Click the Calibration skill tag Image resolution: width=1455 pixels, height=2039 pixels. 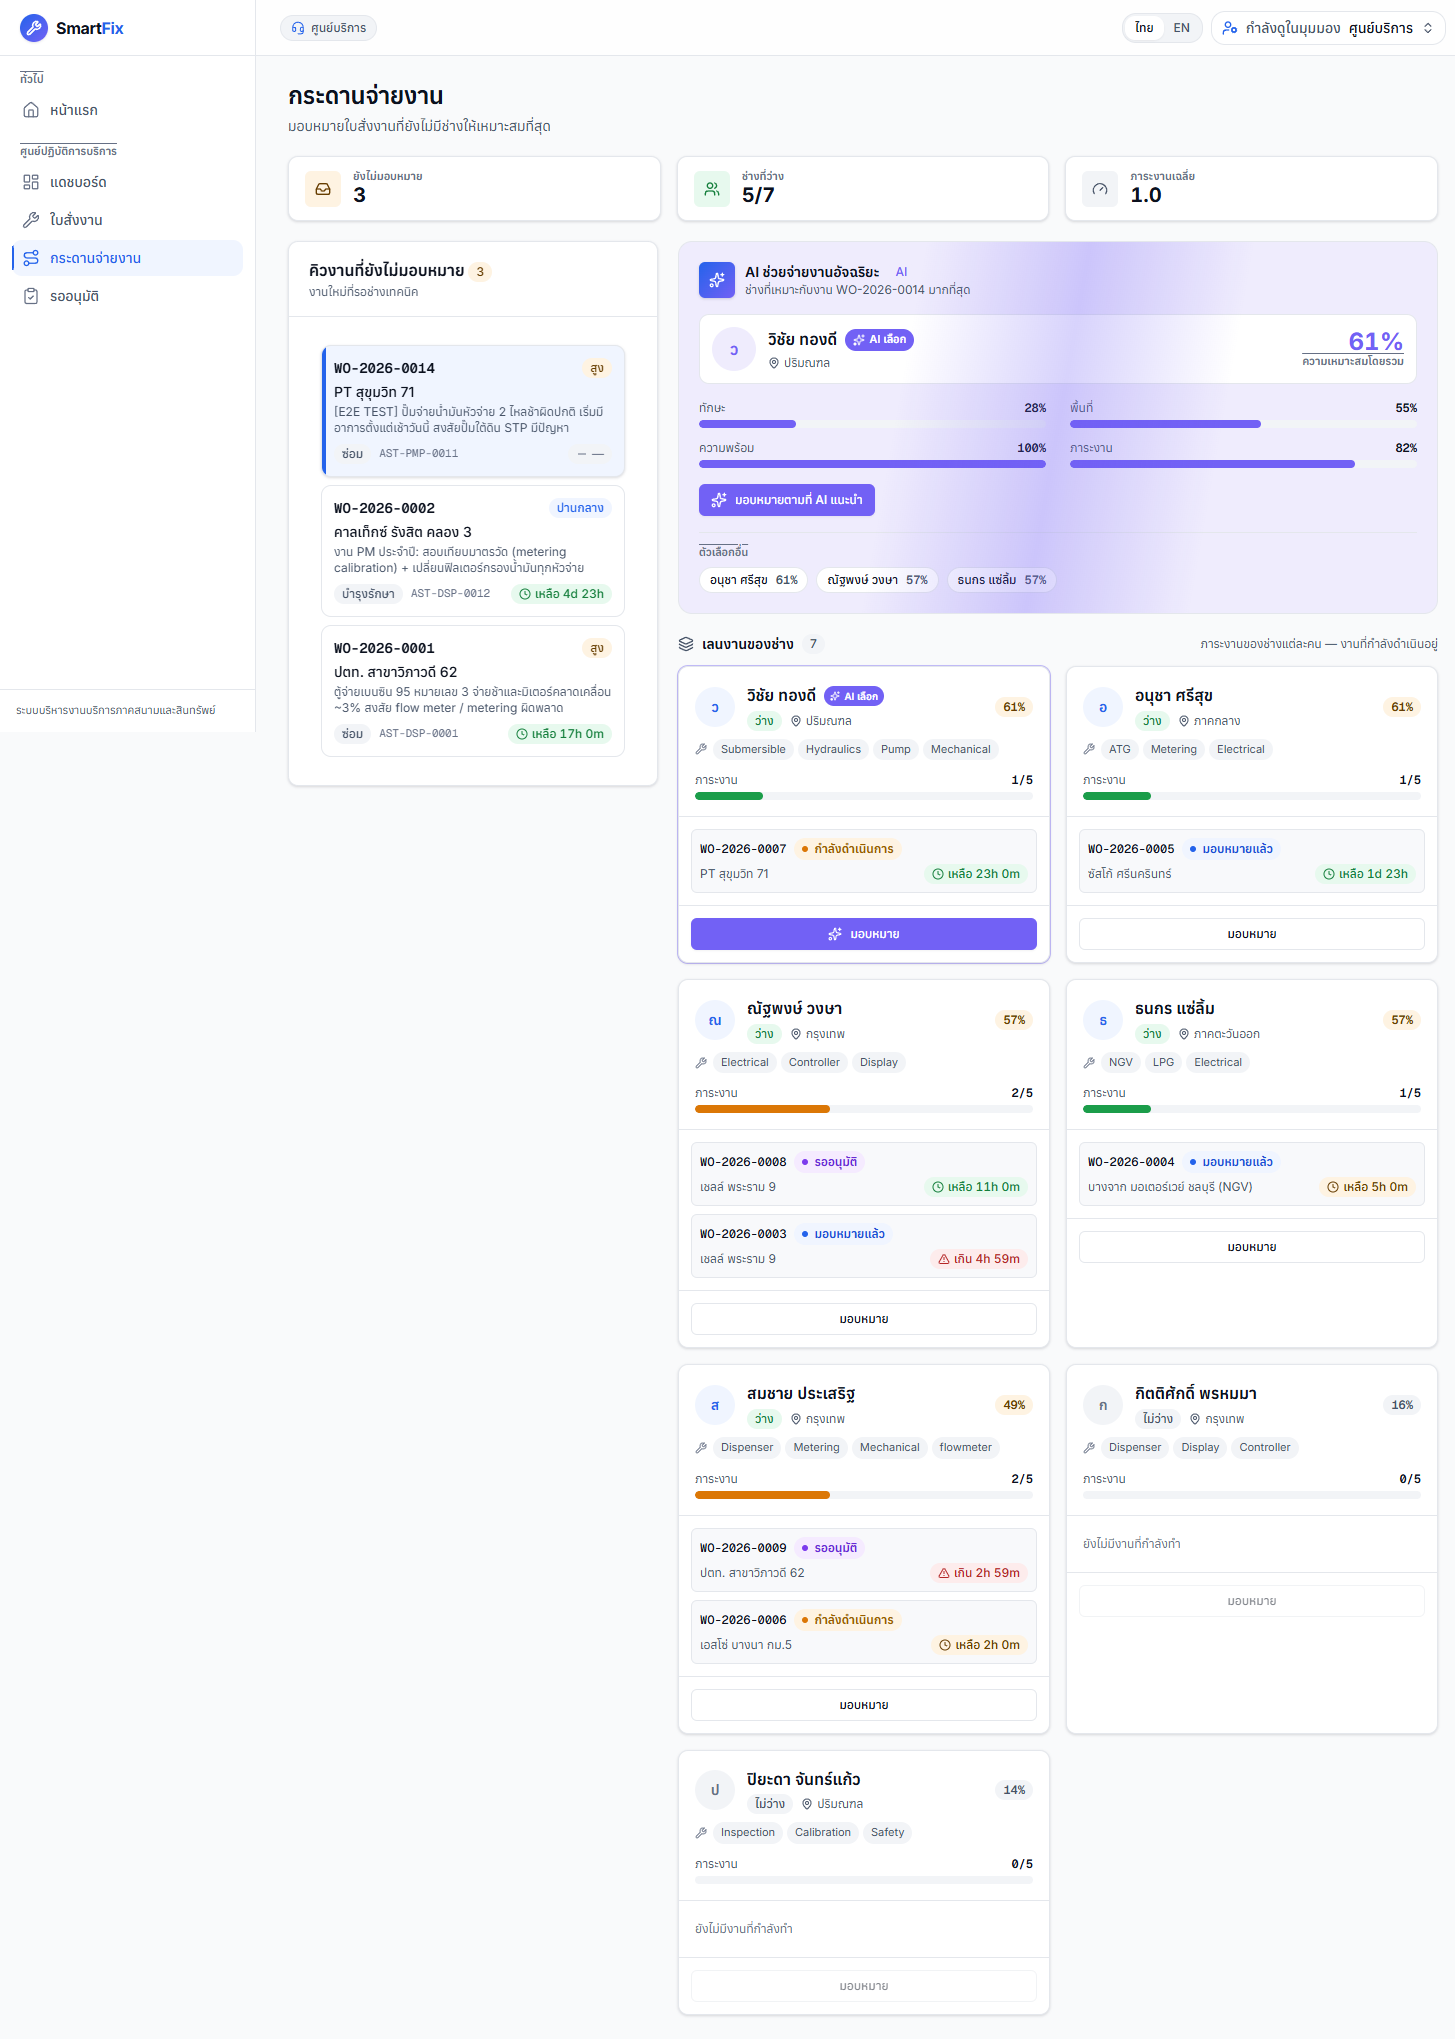(823, 1832)
